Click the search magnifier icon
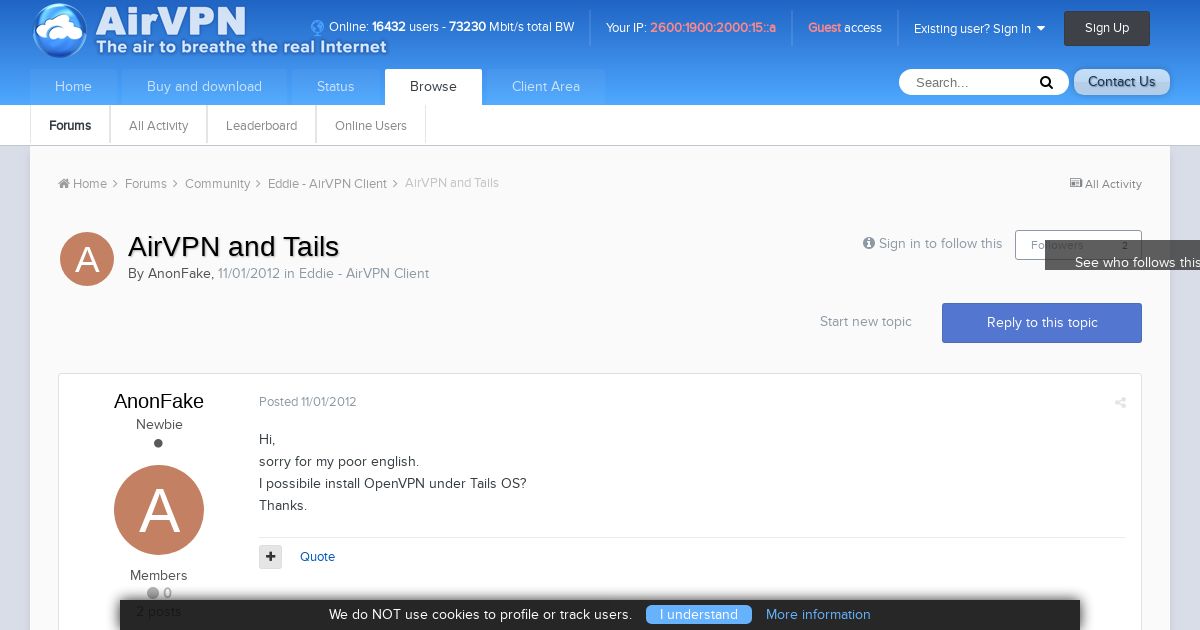 (x=1046, y=83)
